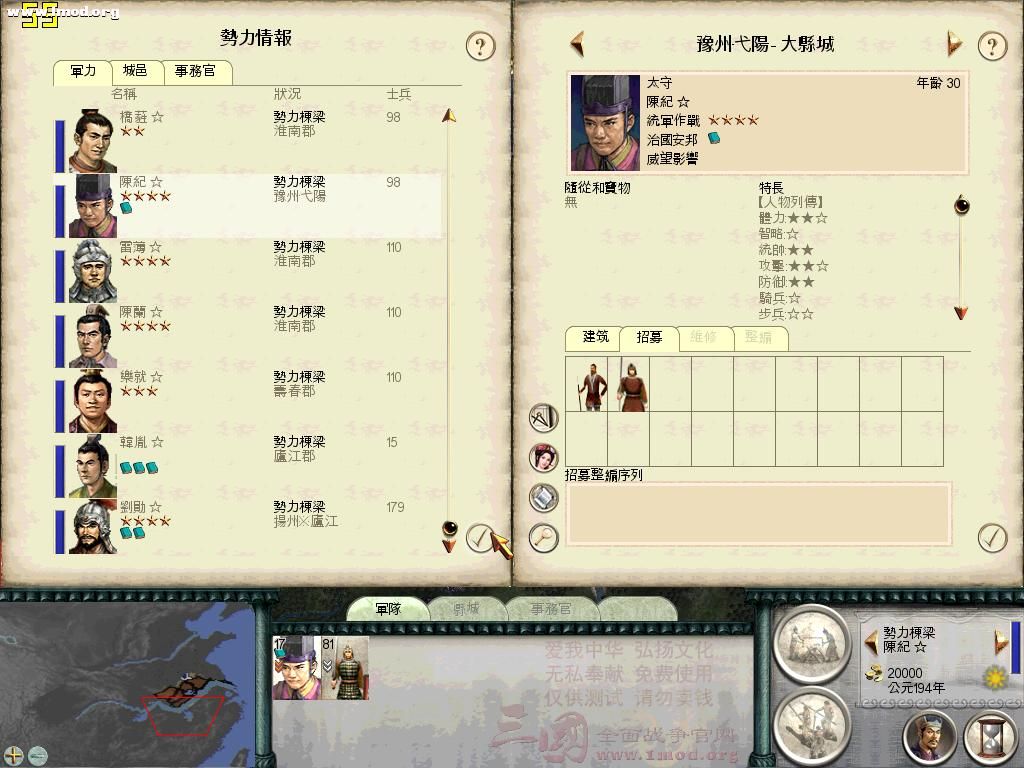Open the 建筑 tab

pos(593,337)
